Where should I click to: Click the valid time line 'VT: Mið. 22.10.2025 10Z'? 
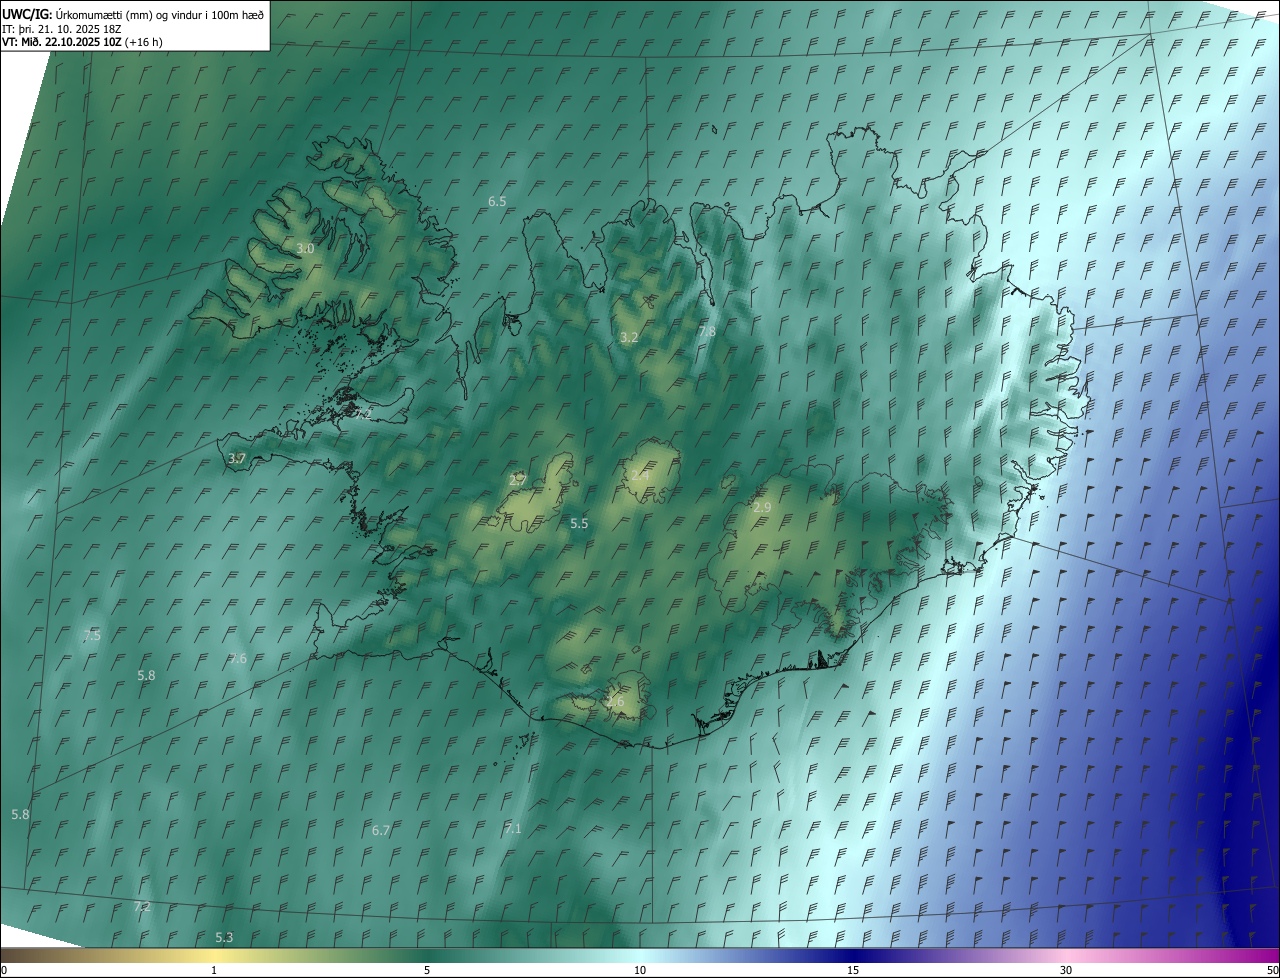62,42
